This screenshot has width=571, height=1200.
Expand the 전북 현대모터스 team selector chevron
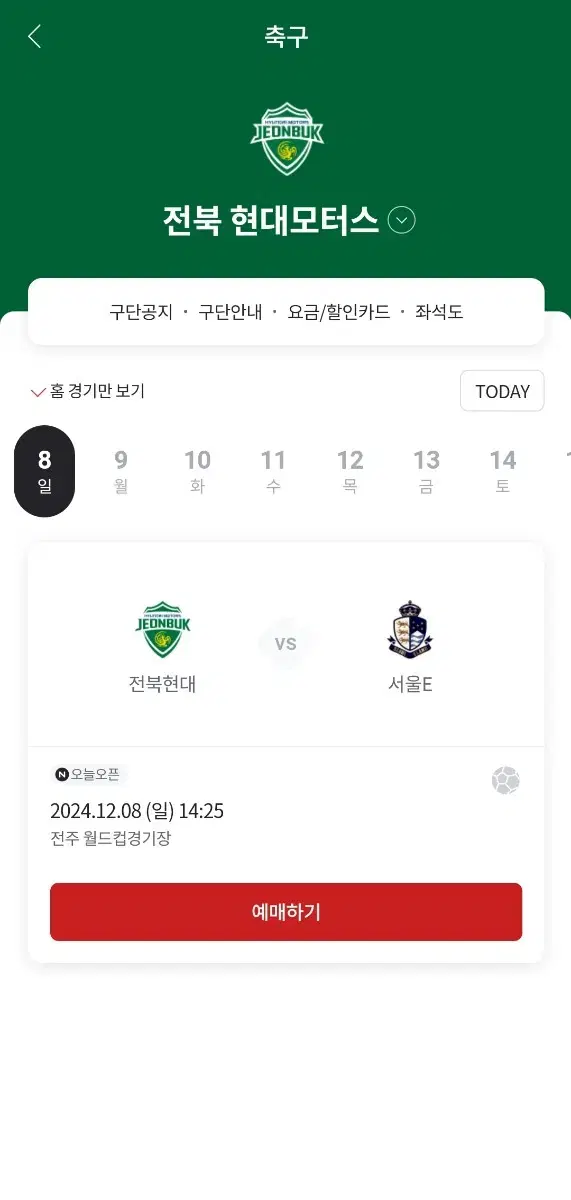(x=401, y=220)
